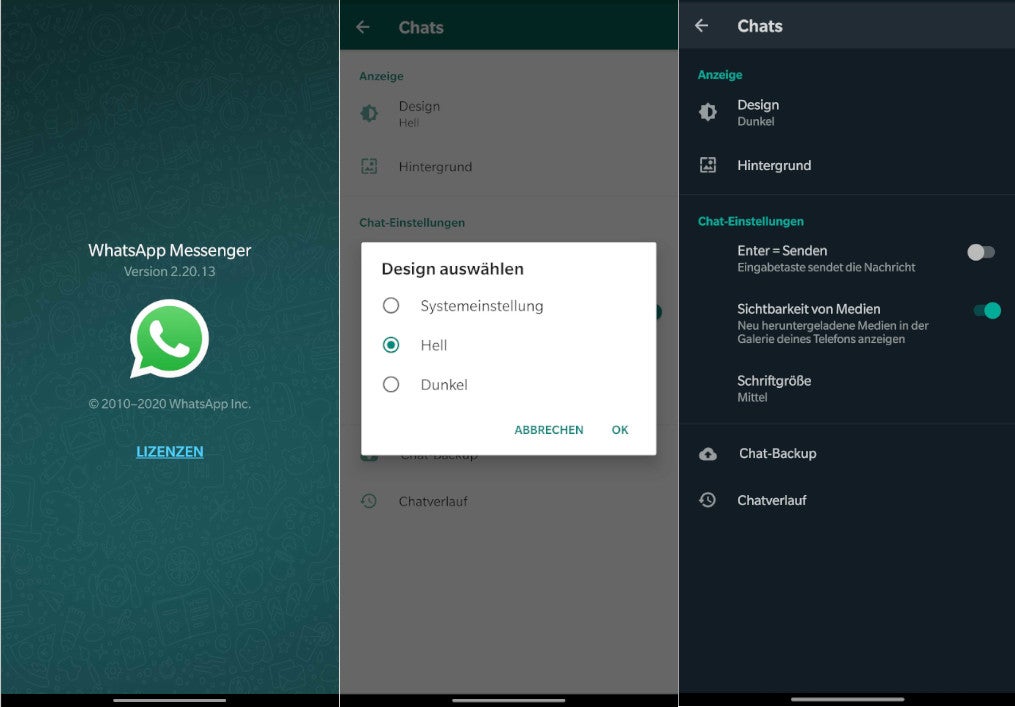Open Schriftgröße setting showing Mittel

tap(847, 388)
